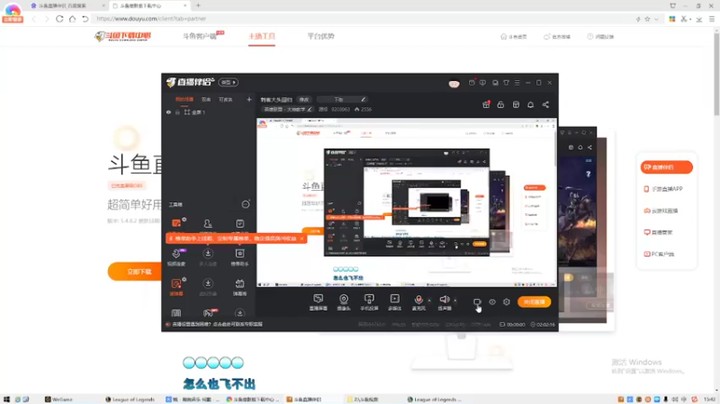Click the screen icon under the mouse cursor
This screenshot has width=720, height=404.
point(477,302)
